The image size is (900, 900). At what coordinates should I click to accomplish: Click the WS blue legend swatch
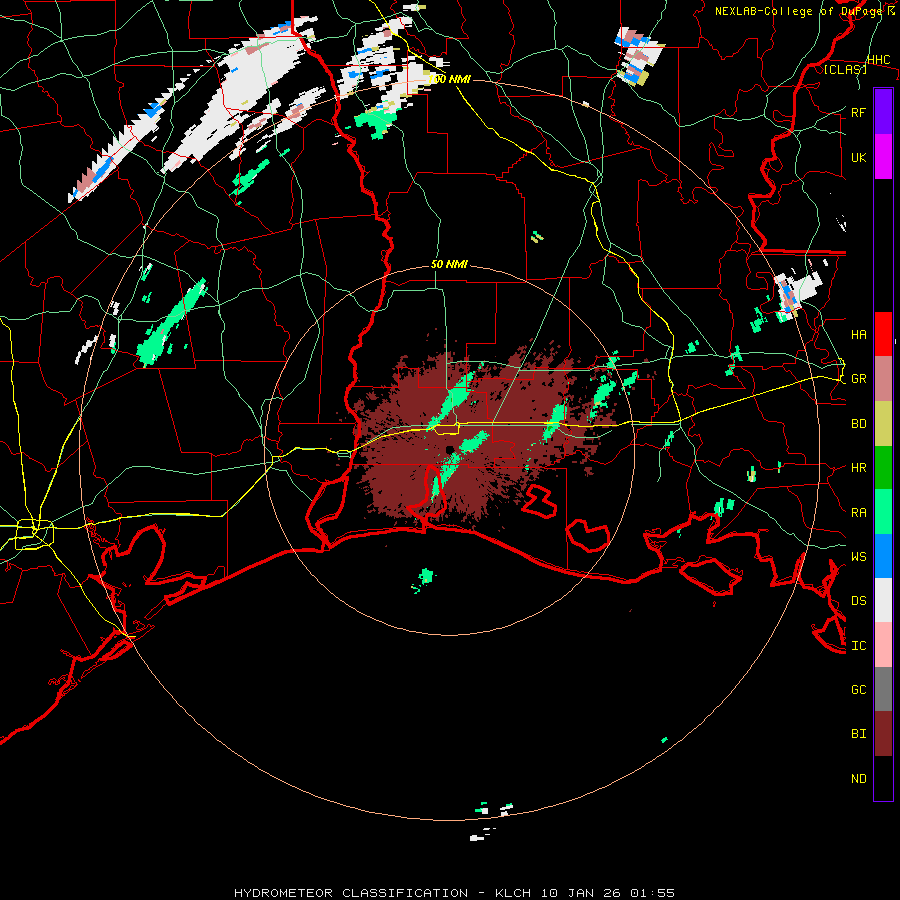click(x=883, y=556)
